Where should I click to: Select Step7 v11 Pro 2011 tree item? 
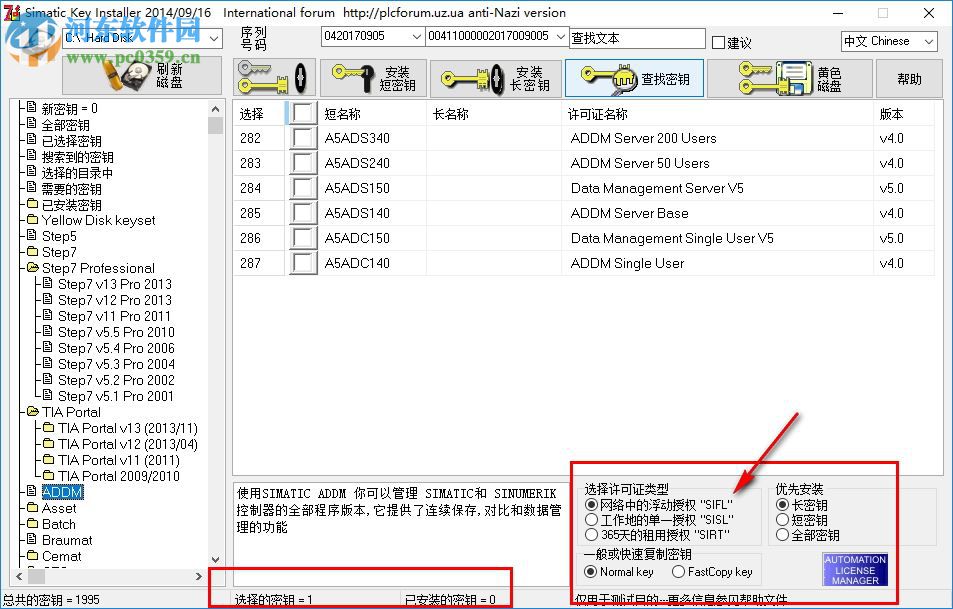114,316
